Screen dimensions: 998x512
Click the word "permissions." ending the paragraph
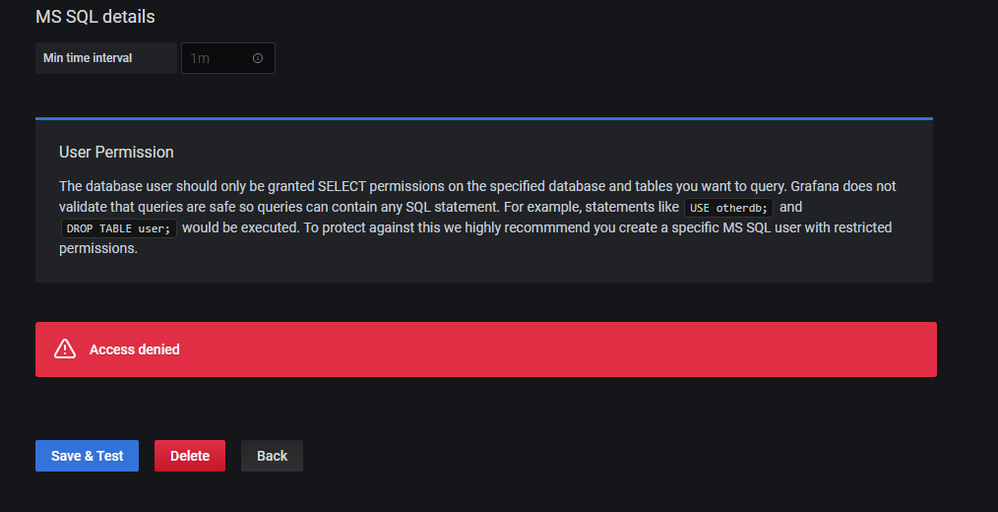pyautogui.click(x=98, y=248)
